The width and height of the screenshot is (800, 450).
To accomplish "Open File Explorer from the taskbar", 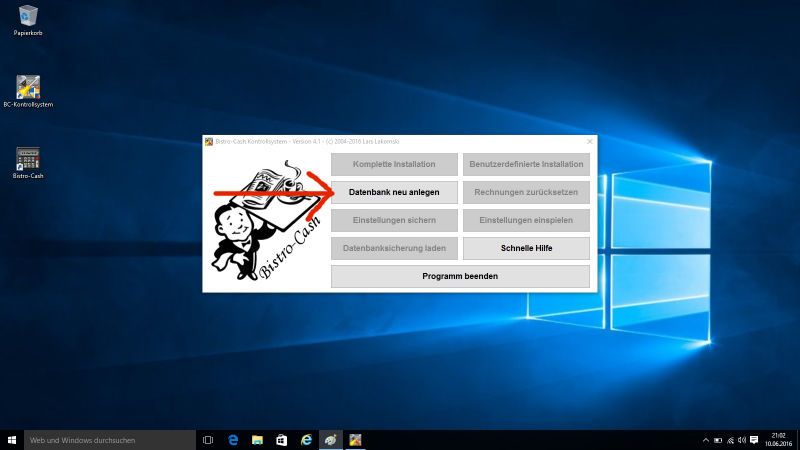I will tap(257, 440).
